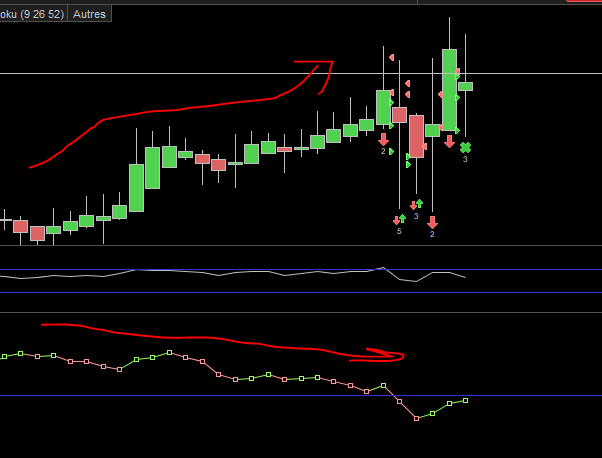Click the red/green arrow pair labeled 5
This screenshot has height=458, width=602.
coord(399,220)
